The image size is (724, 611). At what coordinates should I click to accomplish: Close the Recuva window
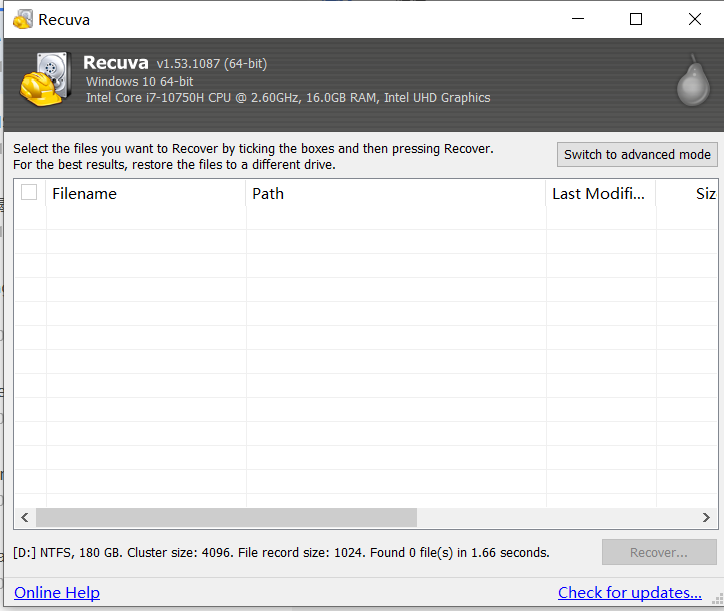point(694,19)
